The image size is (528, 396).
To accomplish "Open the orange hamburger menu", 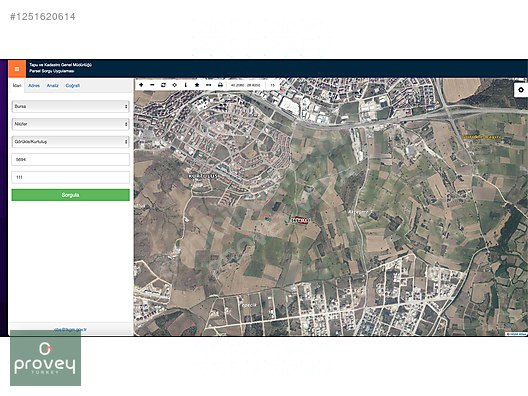I will pyautogui.click(x=17, y=69).
